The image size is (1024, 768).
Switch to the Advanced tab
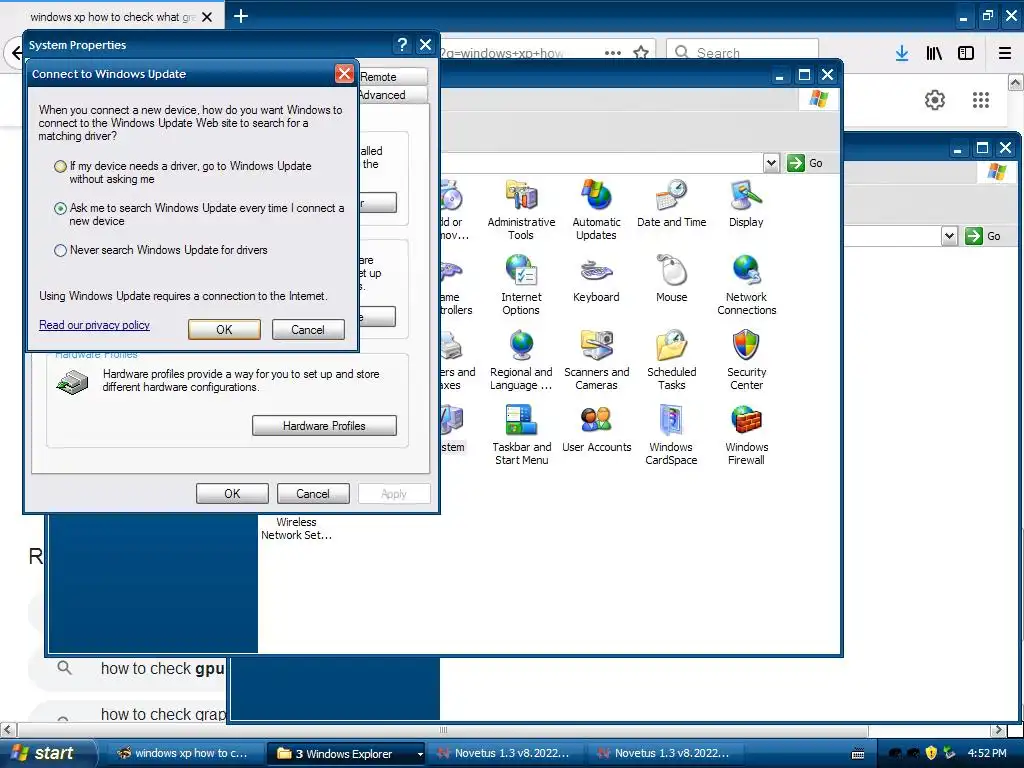[392, 95]
